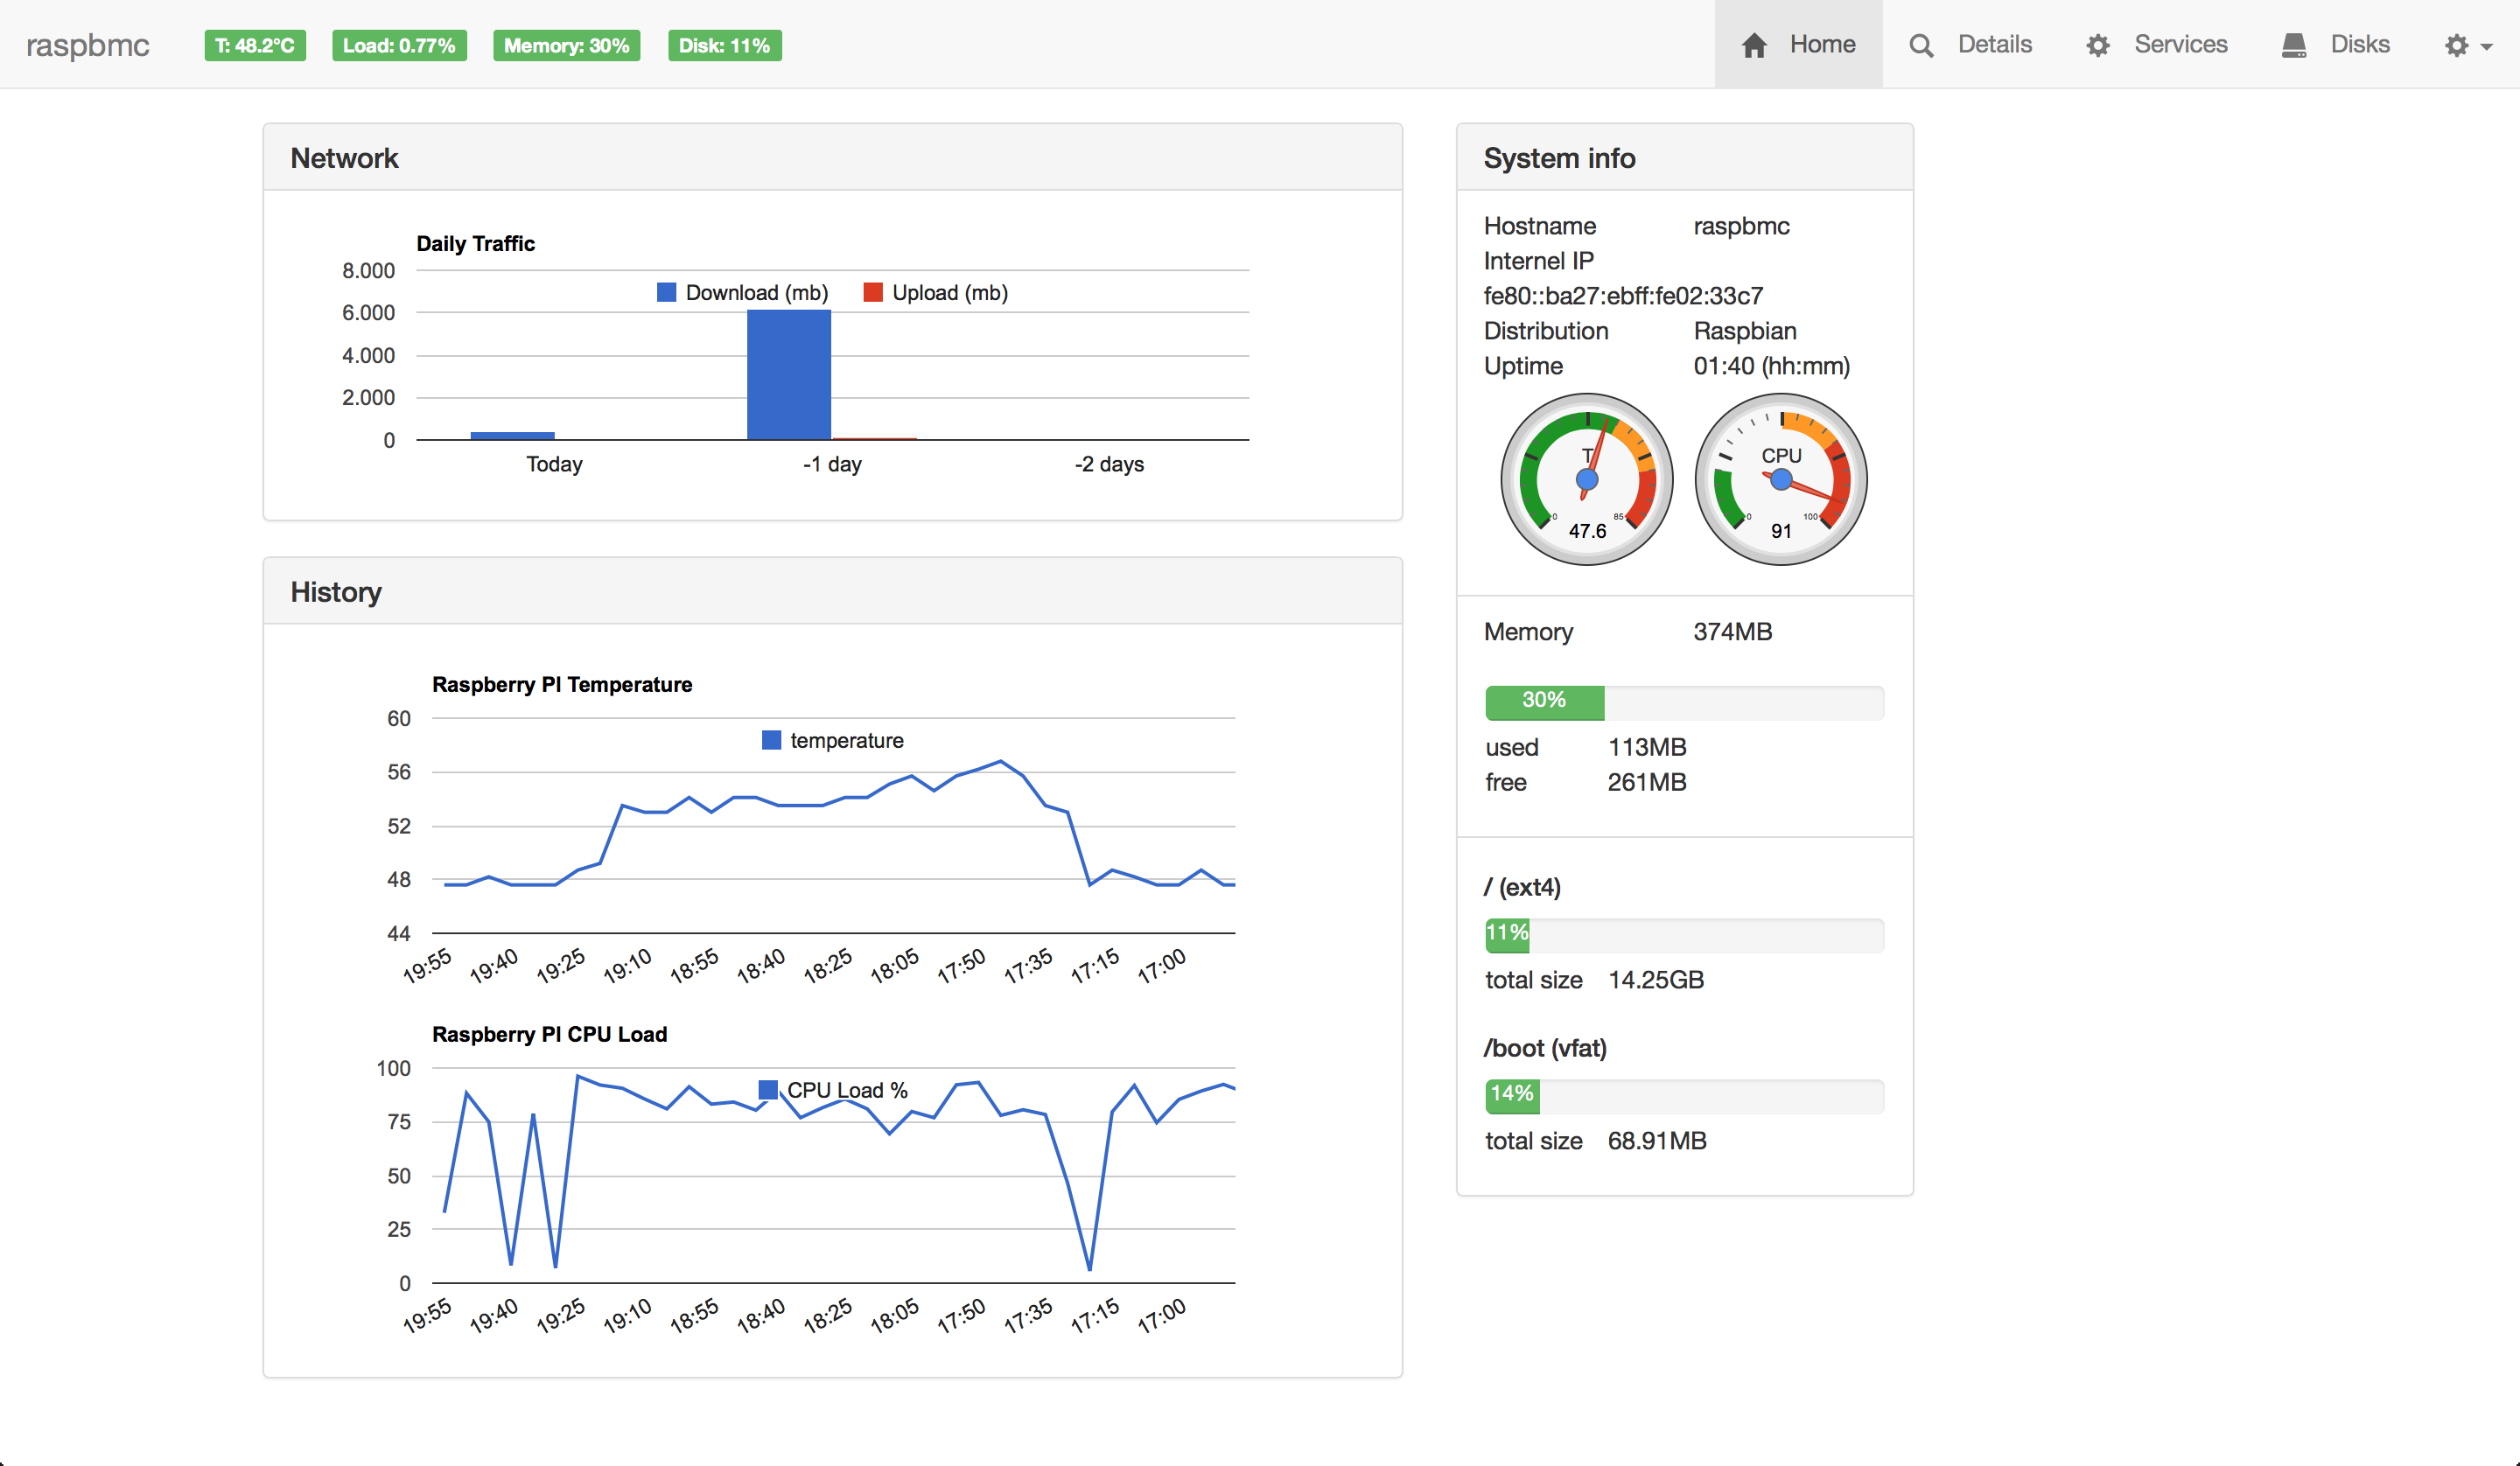The width and height of the screenshot is (2520, 1466).
Task: Click the Home house icon
Action: tap(1754, 45)
